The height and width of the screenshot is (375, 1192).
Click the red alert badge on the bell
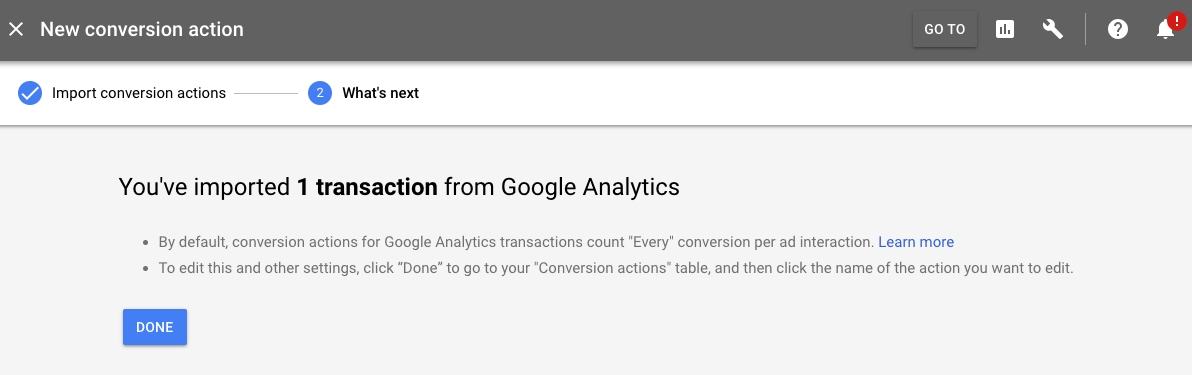coord(1176,20)
